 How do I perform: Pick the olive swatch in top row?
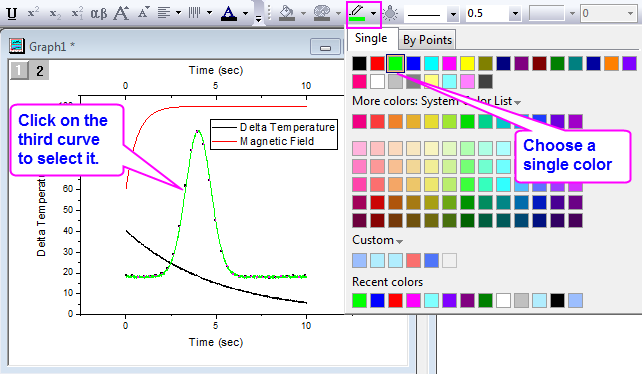[485, 63]
